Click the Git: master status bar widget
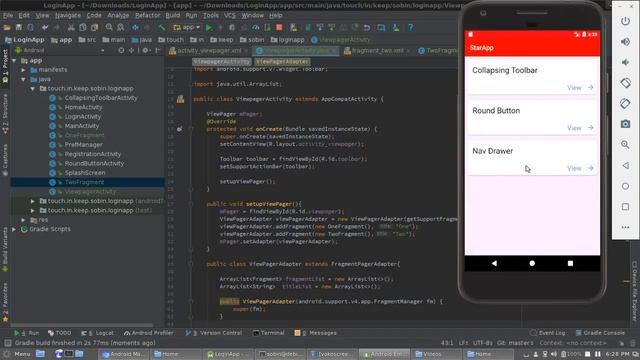The height and width of the screenshot is (360, 640). pos(516,343)
